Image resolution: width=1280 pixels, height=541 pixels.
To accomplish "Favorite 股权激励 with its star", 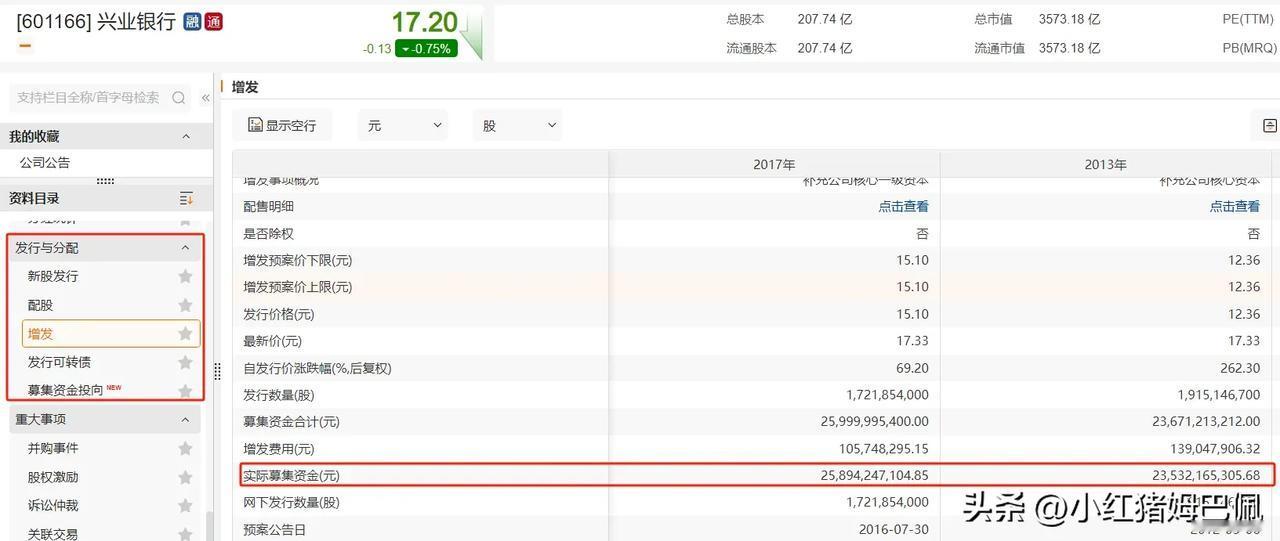I will [x=185, y=477].
